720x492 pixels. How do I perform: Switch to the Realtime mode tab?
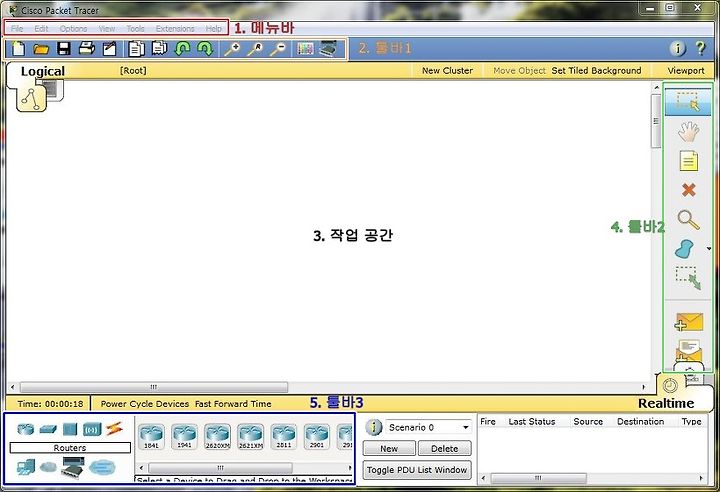click(x=666, y=403)
